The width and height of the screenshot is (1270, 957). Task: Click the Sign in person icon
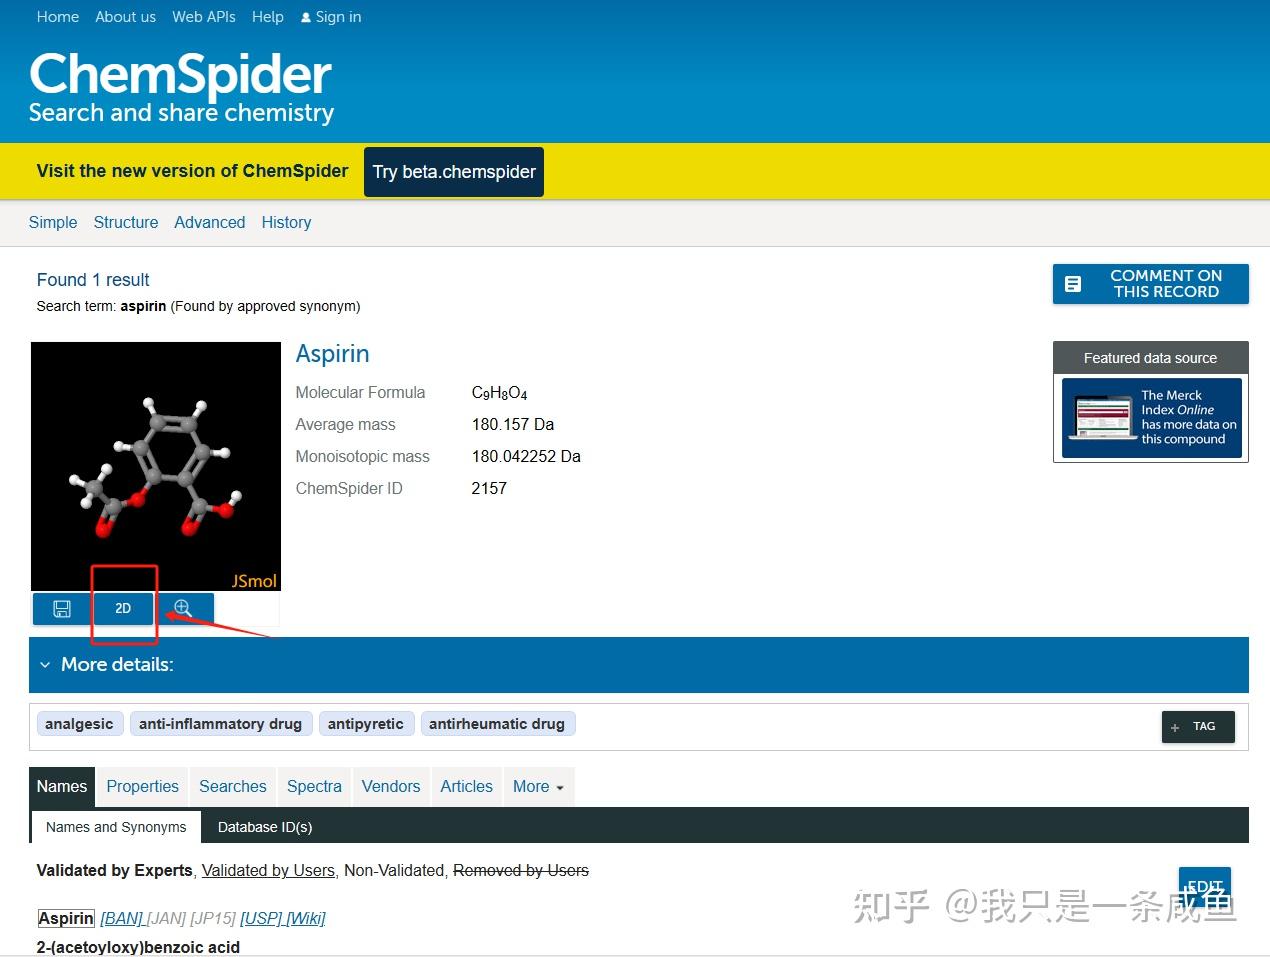[x=305, y=16]
